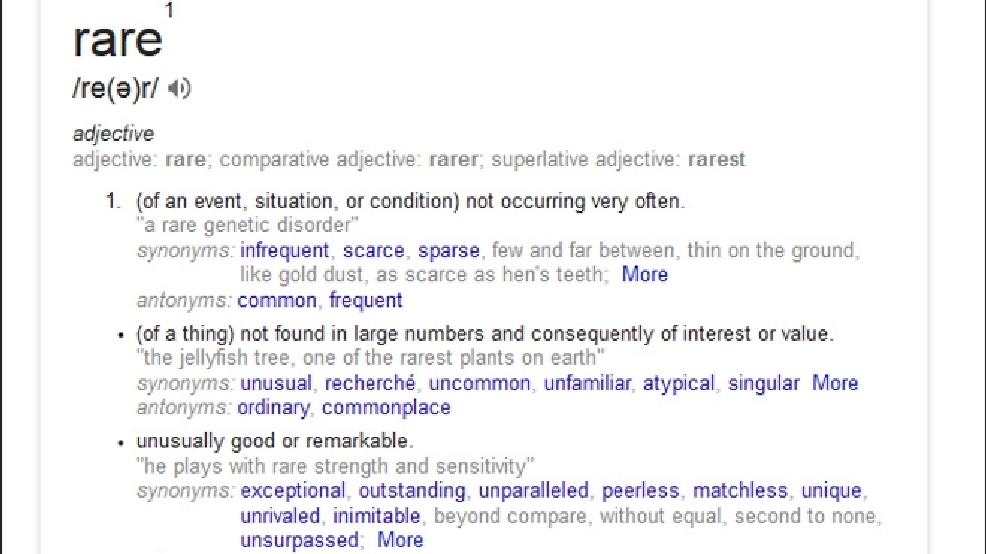Open the synonym link "atypical"
The height and width of the screenshot is (554, 986).
pos(679,383)
